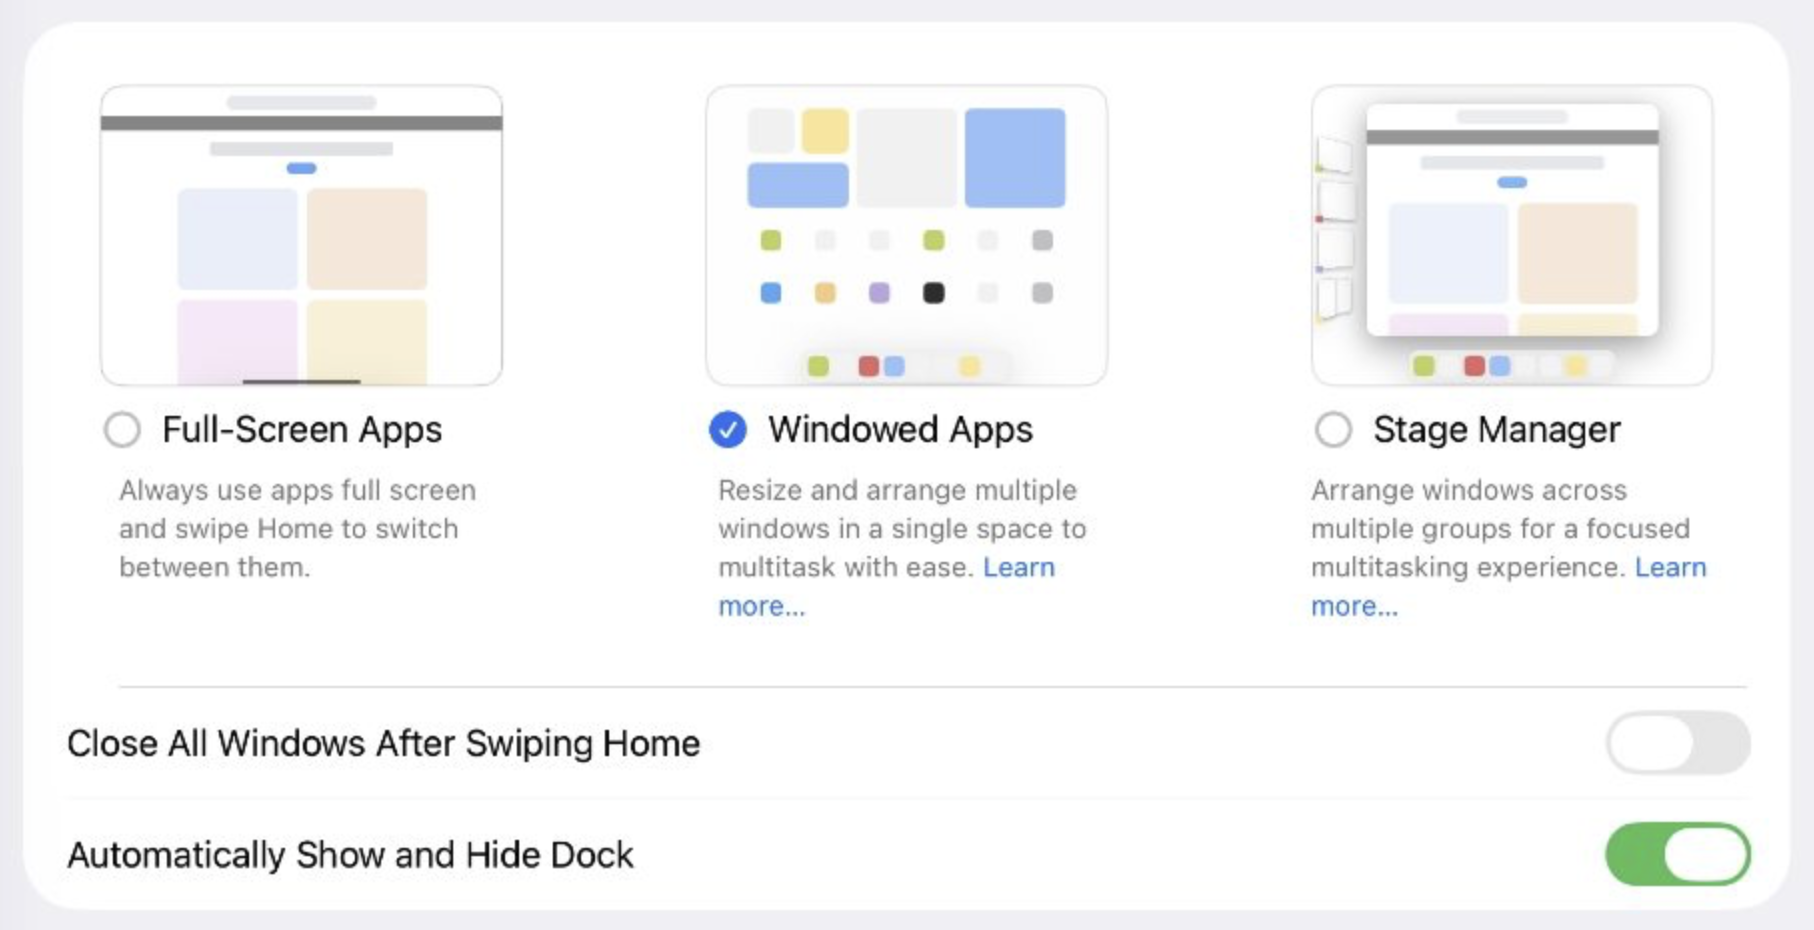The height and width of the screenshot is (930, 1814).
Task: Click the Windowed Apps label text
Action: pyautogui.click(x=900, y=430)
